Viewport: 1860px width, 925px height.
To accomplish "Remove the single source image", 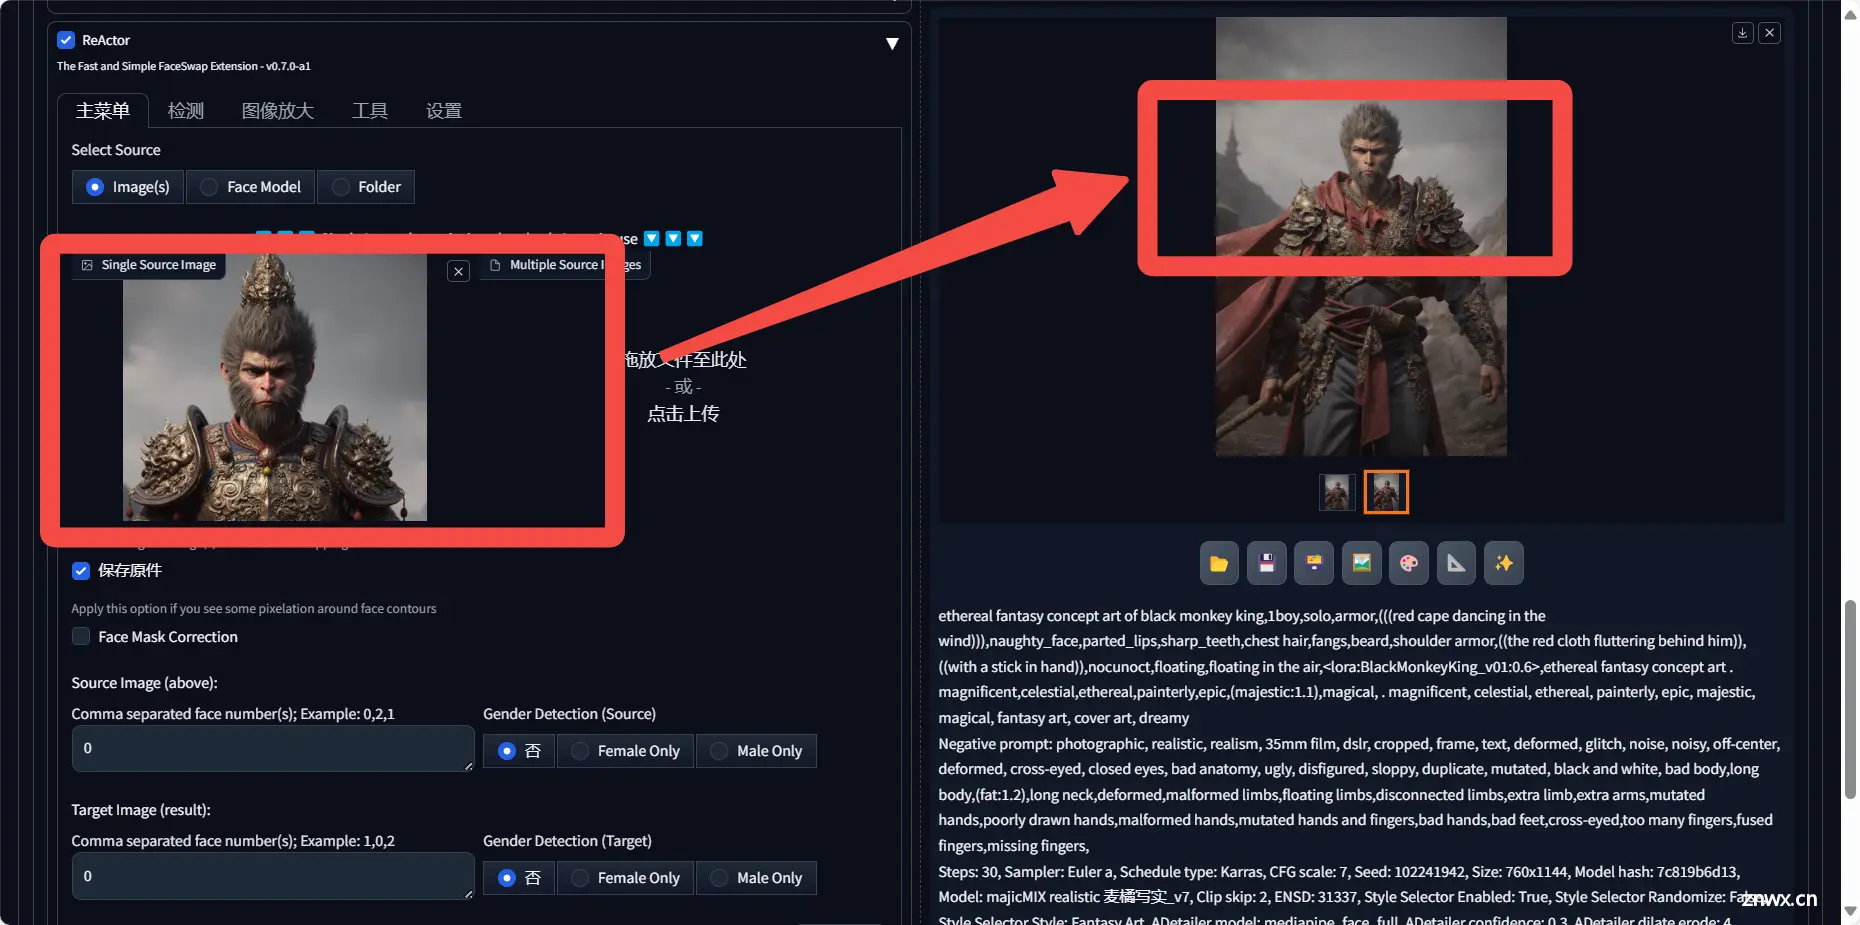I will click(458, 271).
